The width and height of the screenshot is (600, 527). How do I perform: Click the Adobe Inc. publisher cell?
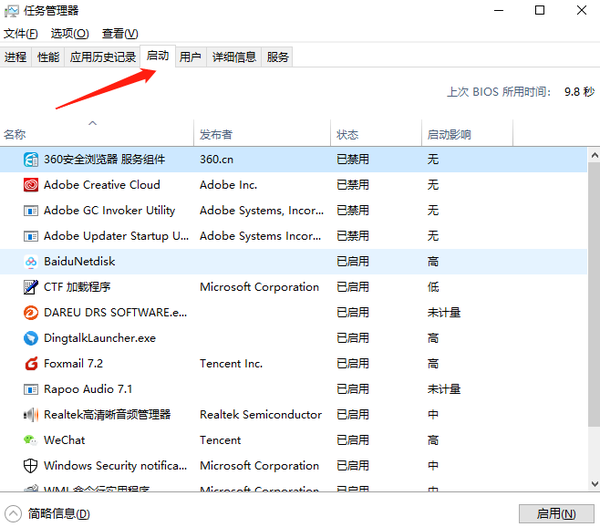[x=228, y=185]
